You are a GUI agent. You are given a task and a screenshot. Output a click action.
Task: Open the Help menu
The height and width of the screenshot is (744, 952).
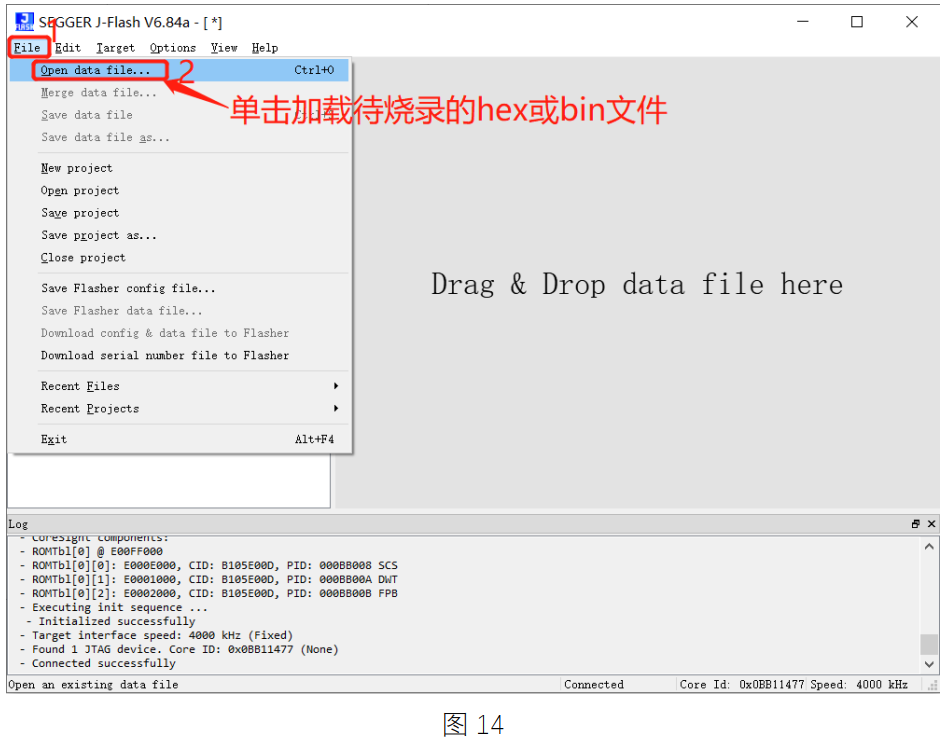[x=265, y=47]
